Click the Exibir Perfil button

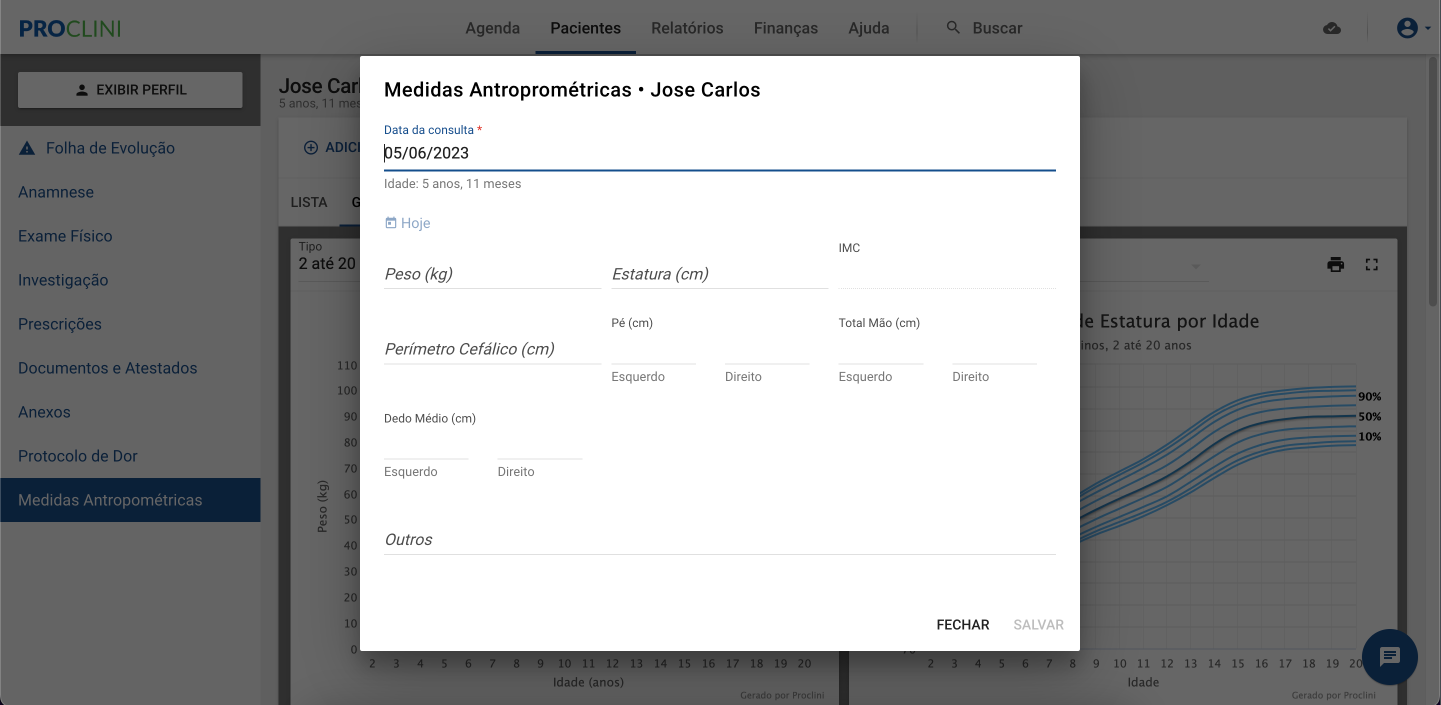(130, 90)
